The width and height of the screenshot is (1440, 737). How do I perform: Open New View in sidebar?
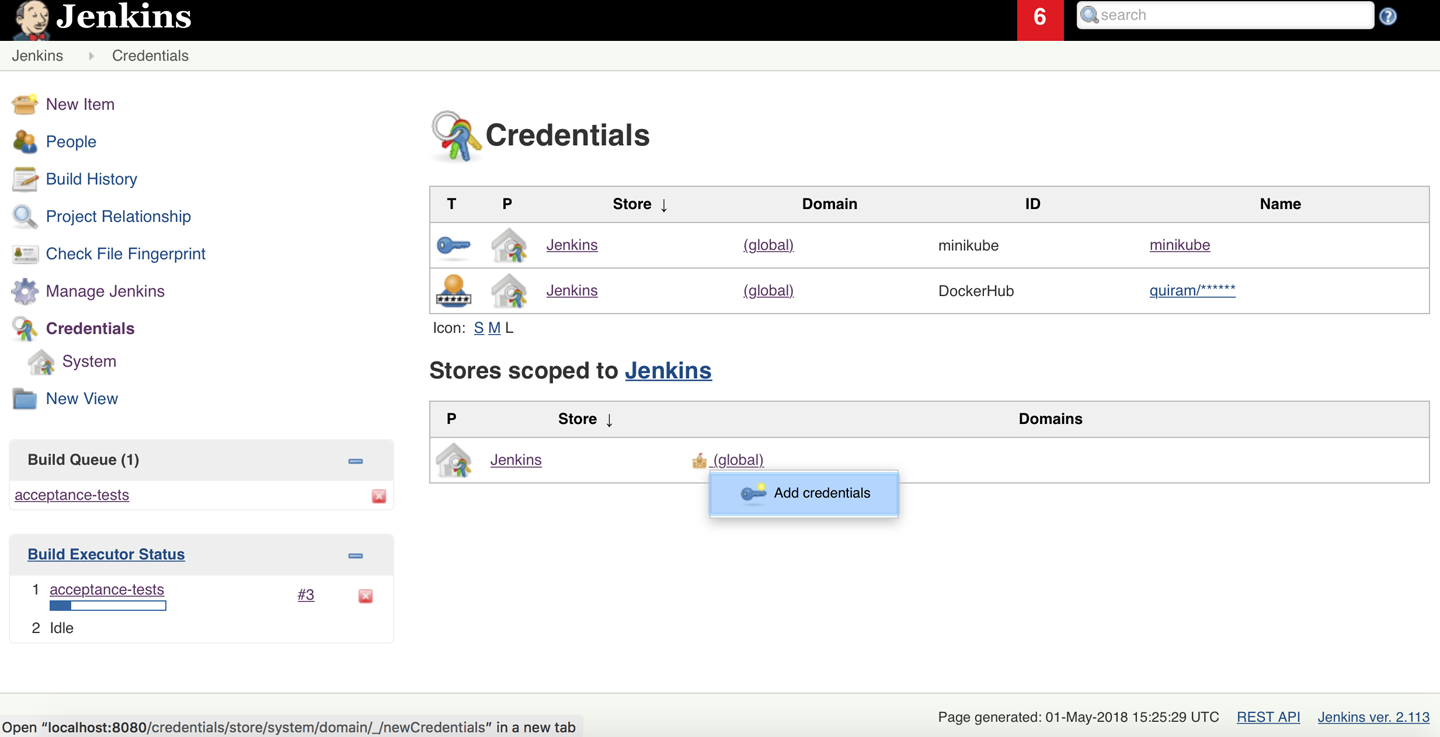coord(81,398)
